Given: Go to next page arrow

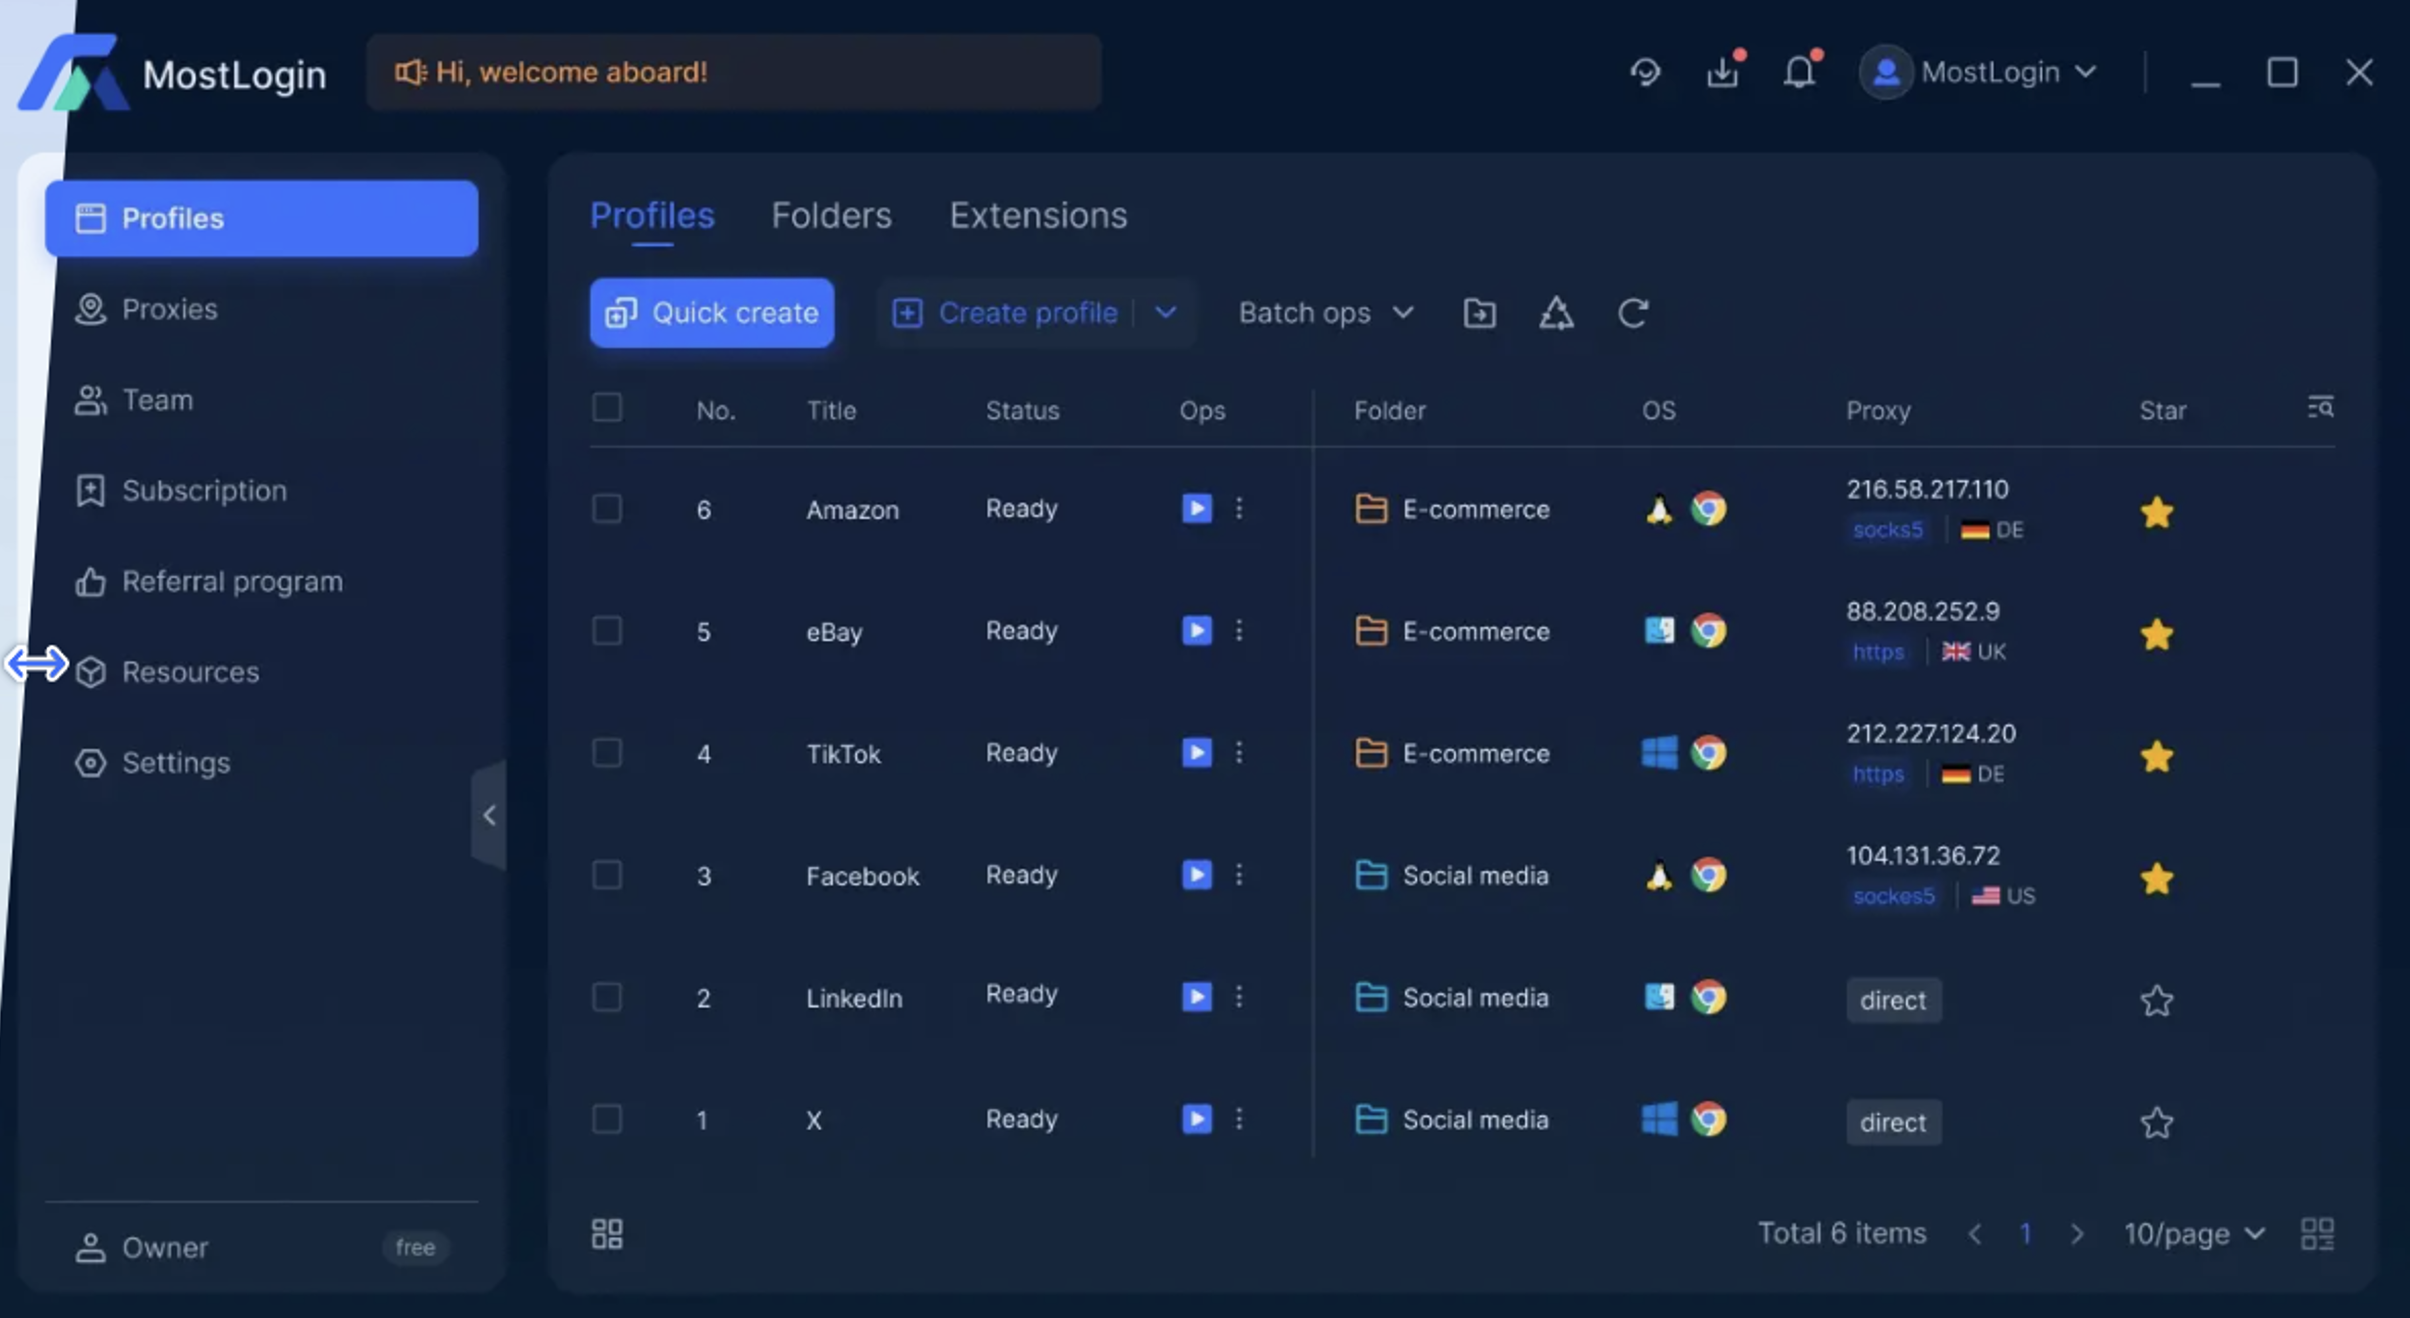Looking at the screenshot, I should coord(2077,1233).
